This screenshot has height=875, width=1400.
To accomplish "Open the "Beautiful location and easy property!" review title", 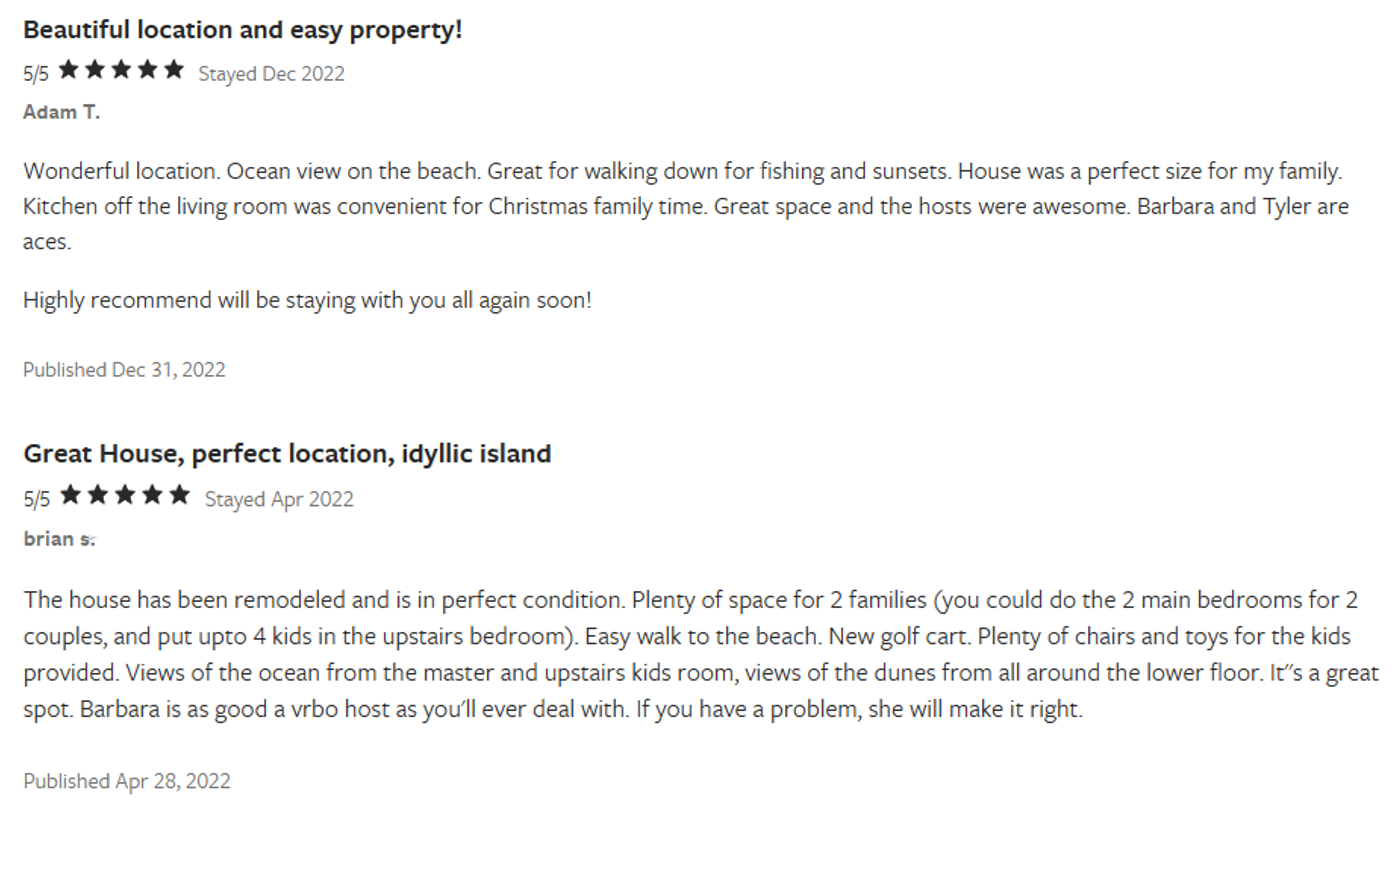I will (243, 30).
